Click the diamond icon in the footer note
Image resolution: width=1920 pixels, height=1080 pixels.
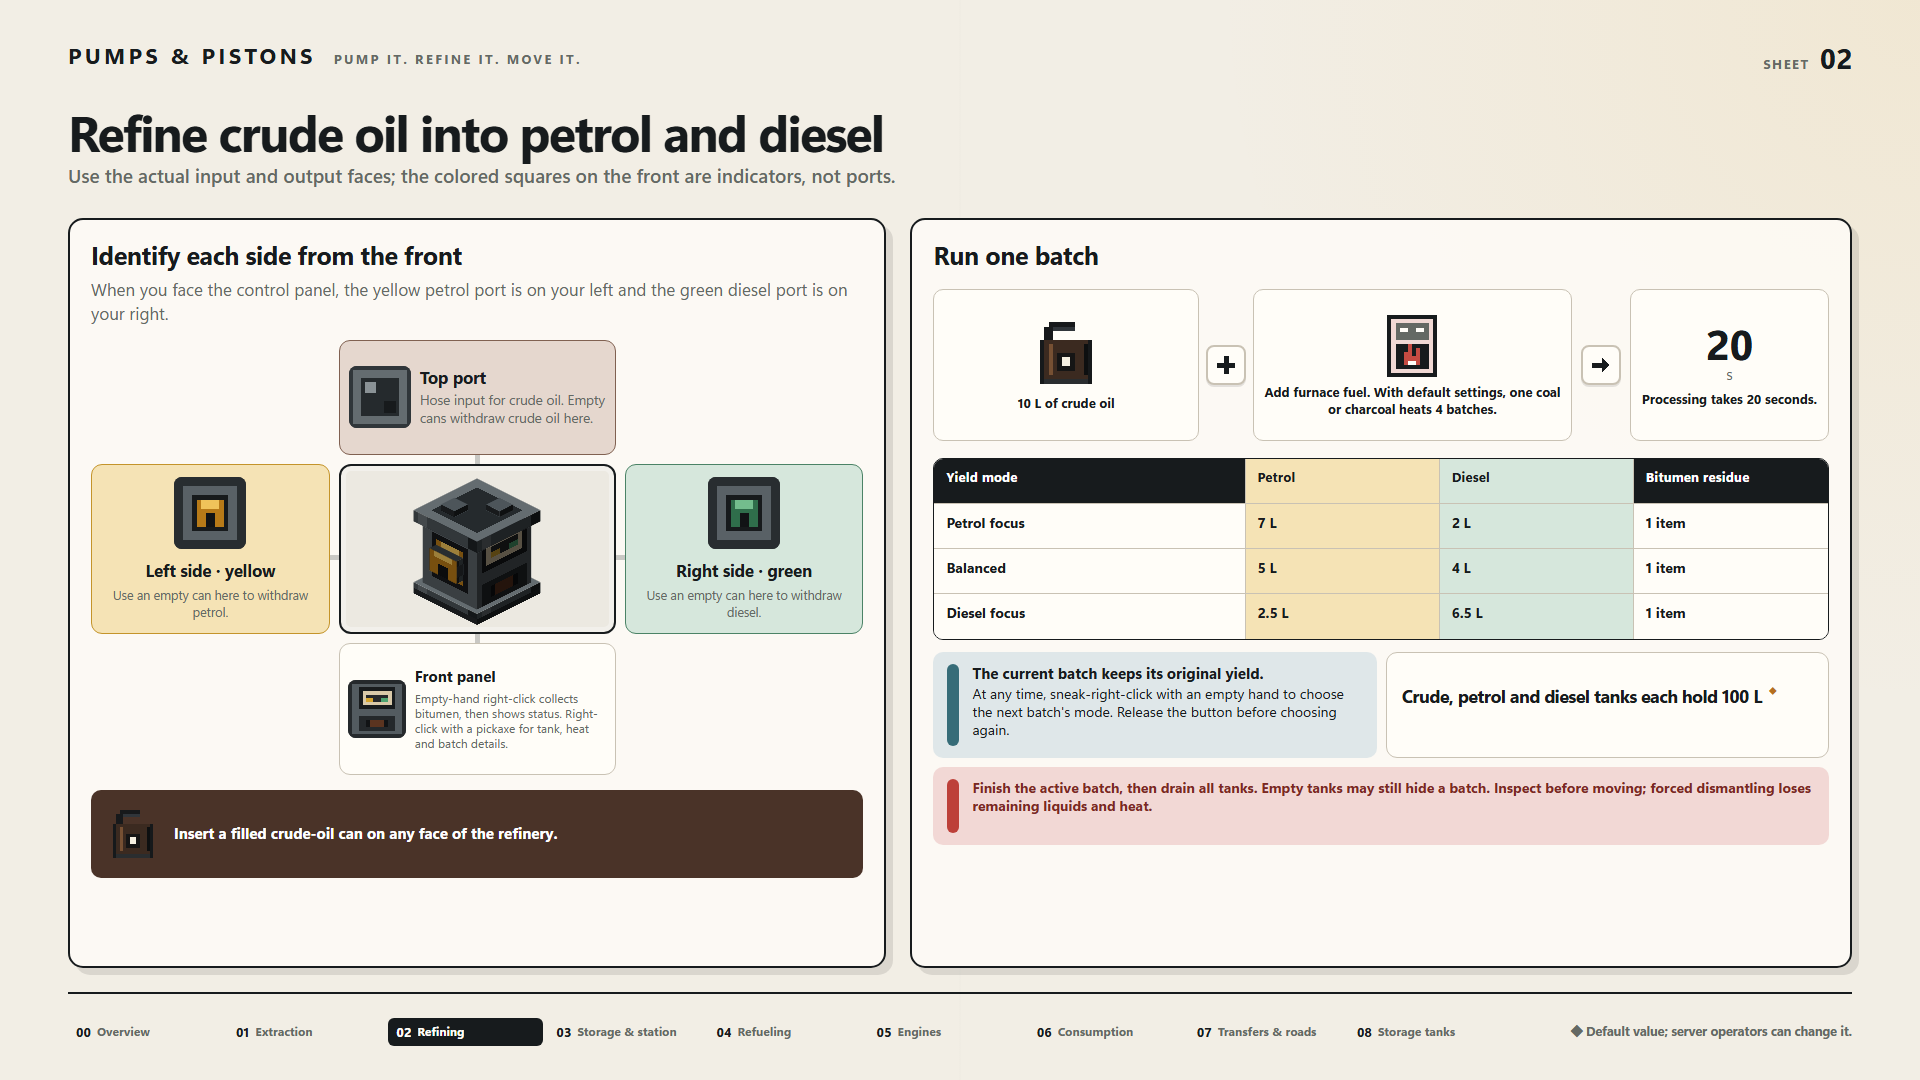coord(1576,1031)
